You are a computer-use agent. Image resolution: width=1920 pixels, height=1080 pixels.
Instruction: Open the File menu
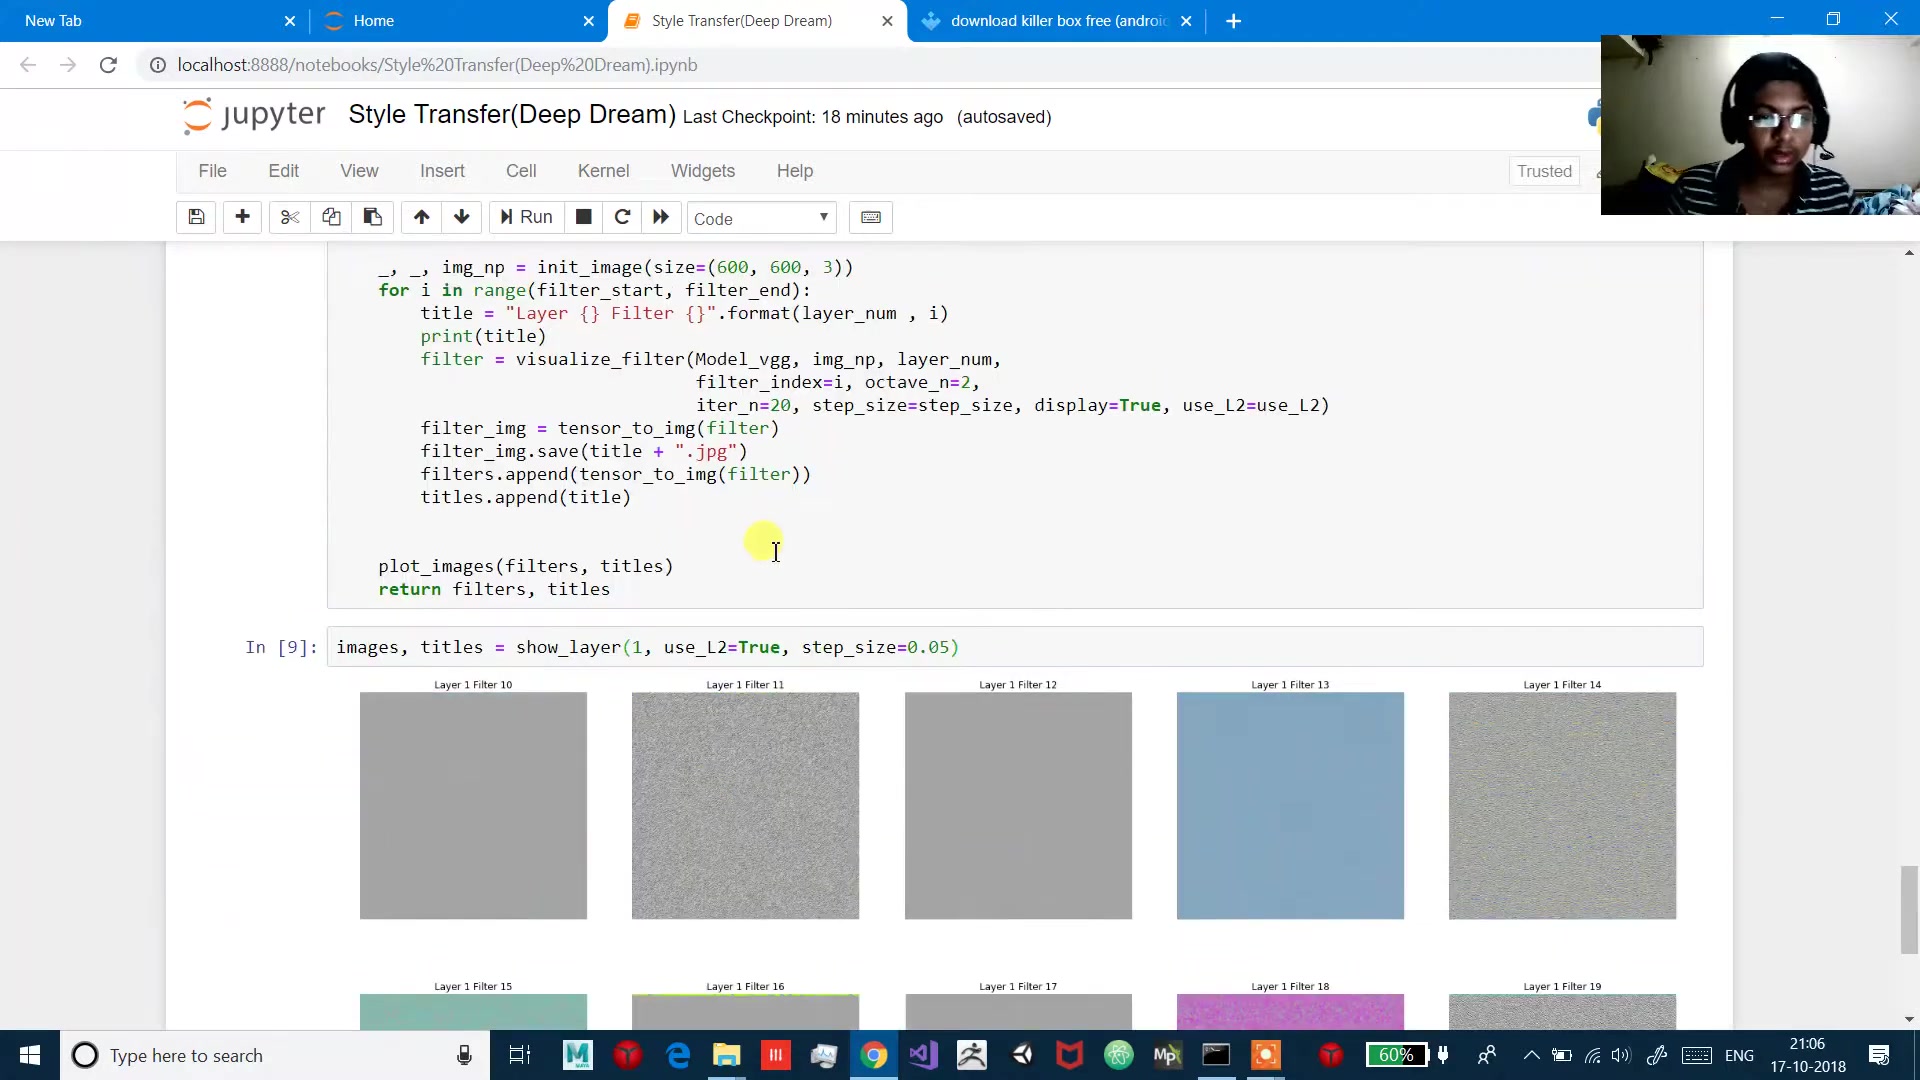click(x=212, y=171)
